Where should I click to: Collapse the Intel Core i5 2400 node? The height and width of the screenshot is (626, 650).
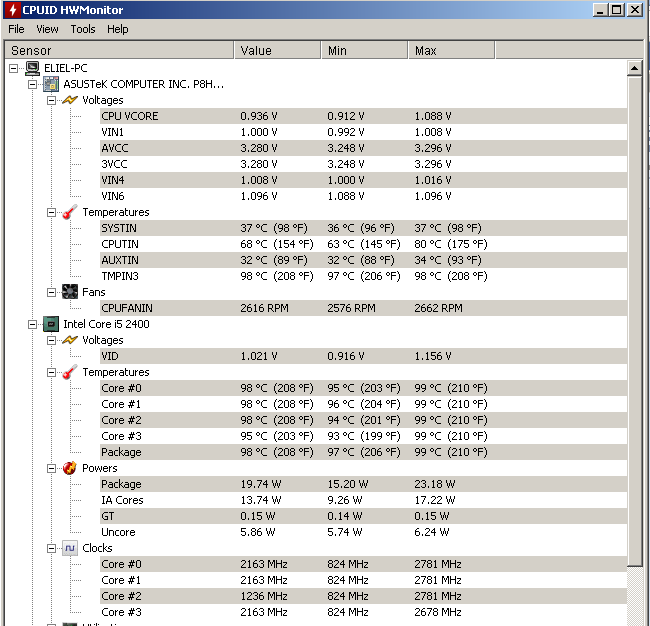(x=32, y=325)
